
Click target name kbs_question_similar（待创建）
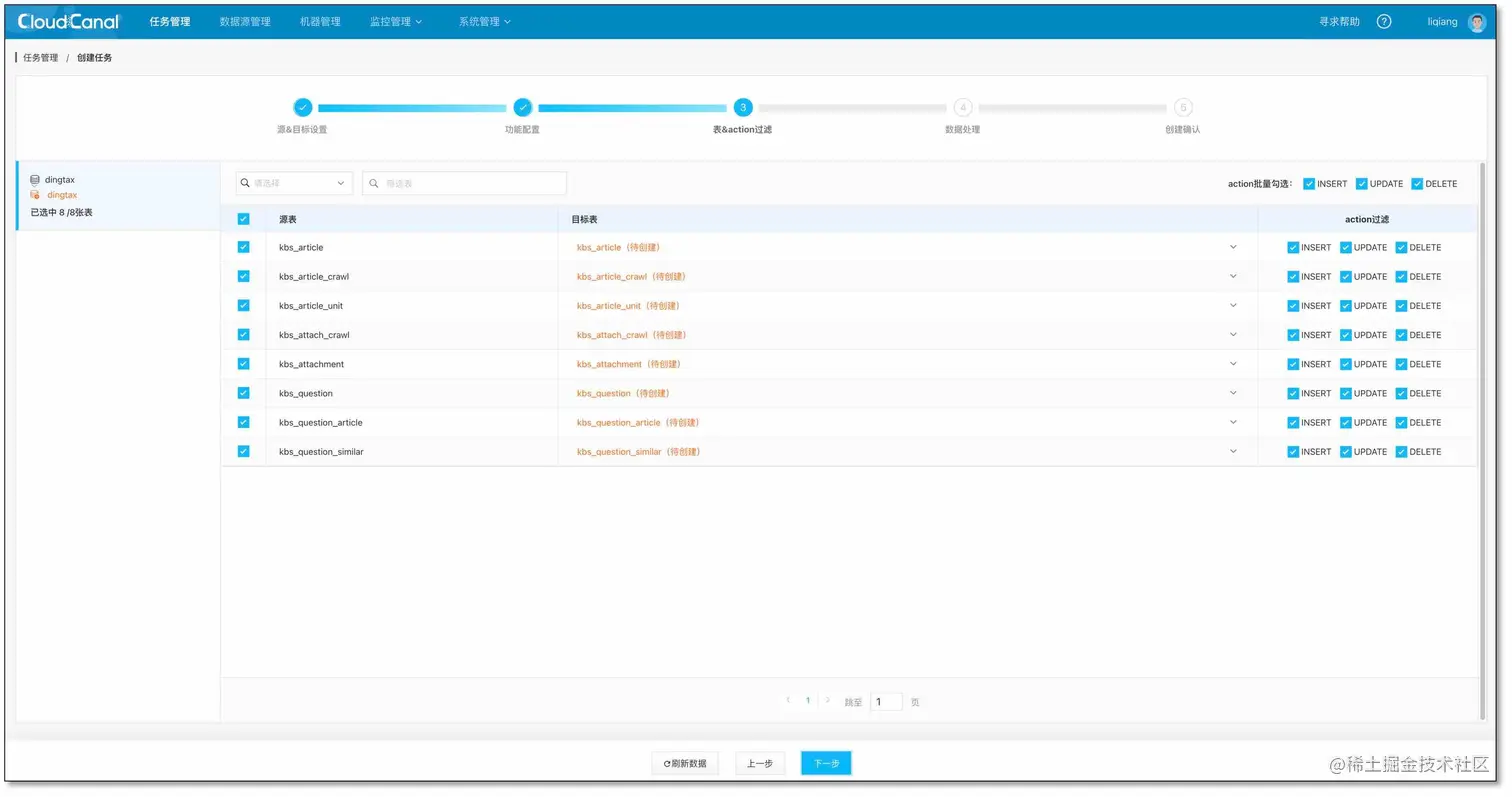point(638,452)
